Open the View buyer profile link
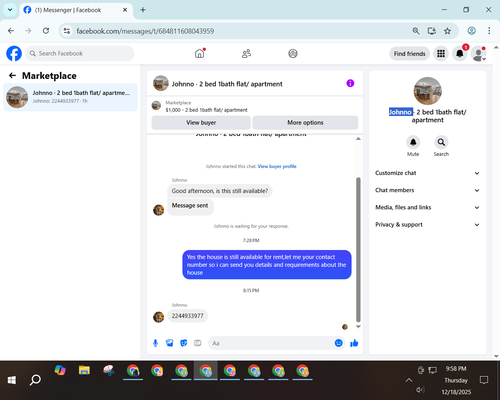The image size is (500, 400). tap(277, 166)
